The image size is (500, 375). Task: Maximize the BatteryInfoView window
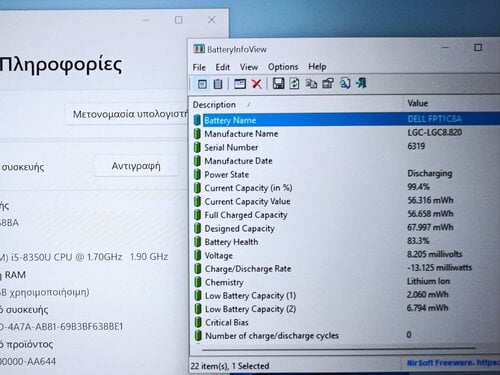click(478, 47)
